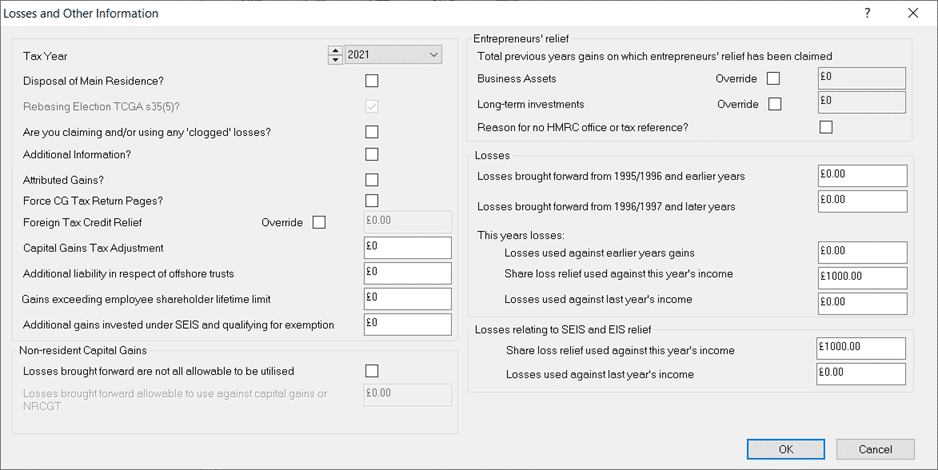The image size is (938, 470).
Task: Tick Foreign Tax Credit Relief Override
Action: [319, 222]
